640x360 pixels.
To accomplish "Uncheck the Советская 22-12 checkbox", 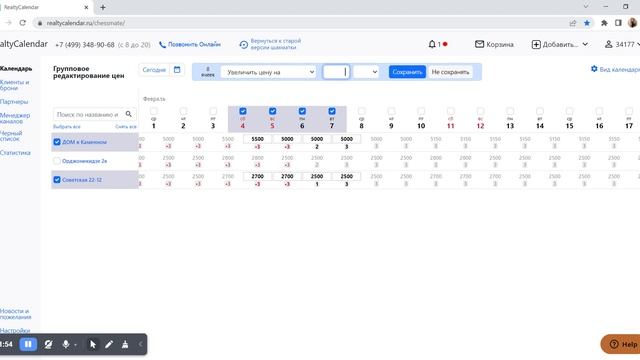I will click(57, 180).
